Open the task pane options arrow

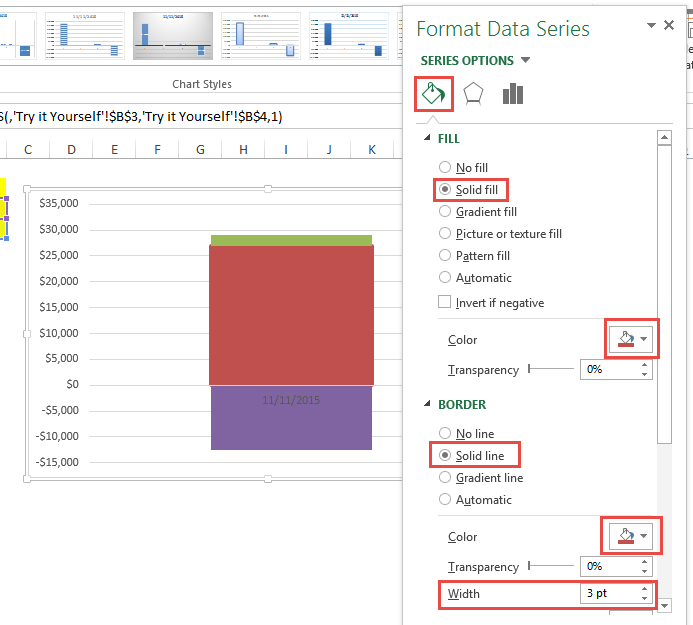651,26
